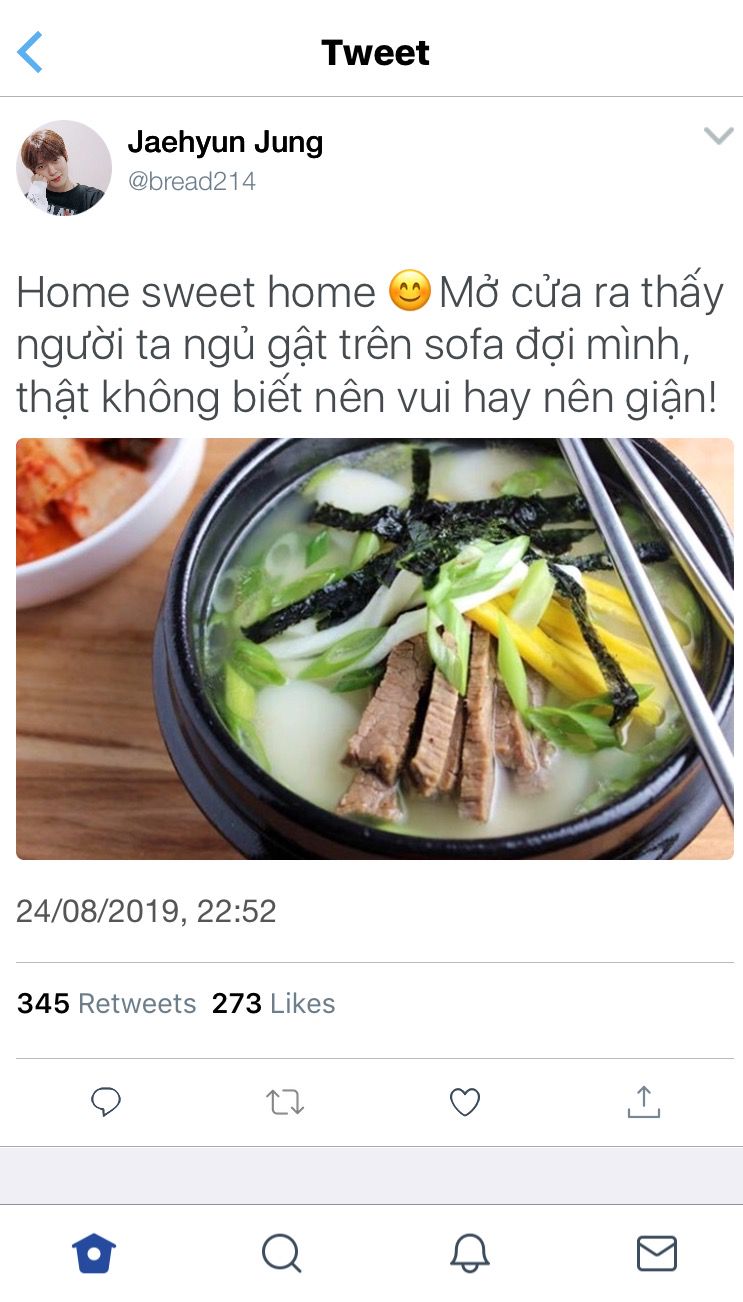Tap the smiling emoji in the tweet
The image size is (743, 1302).
point(408,293)
